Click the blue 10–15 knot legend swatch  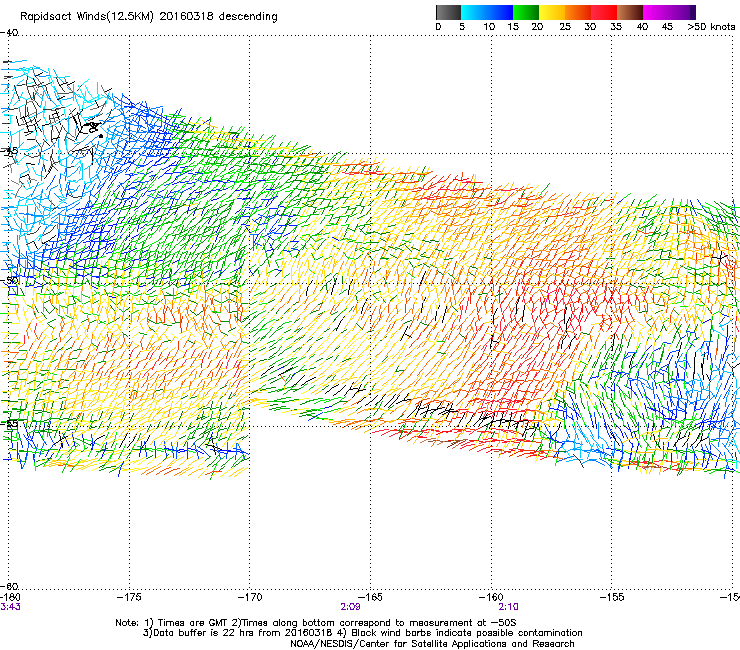coord(500,12)
